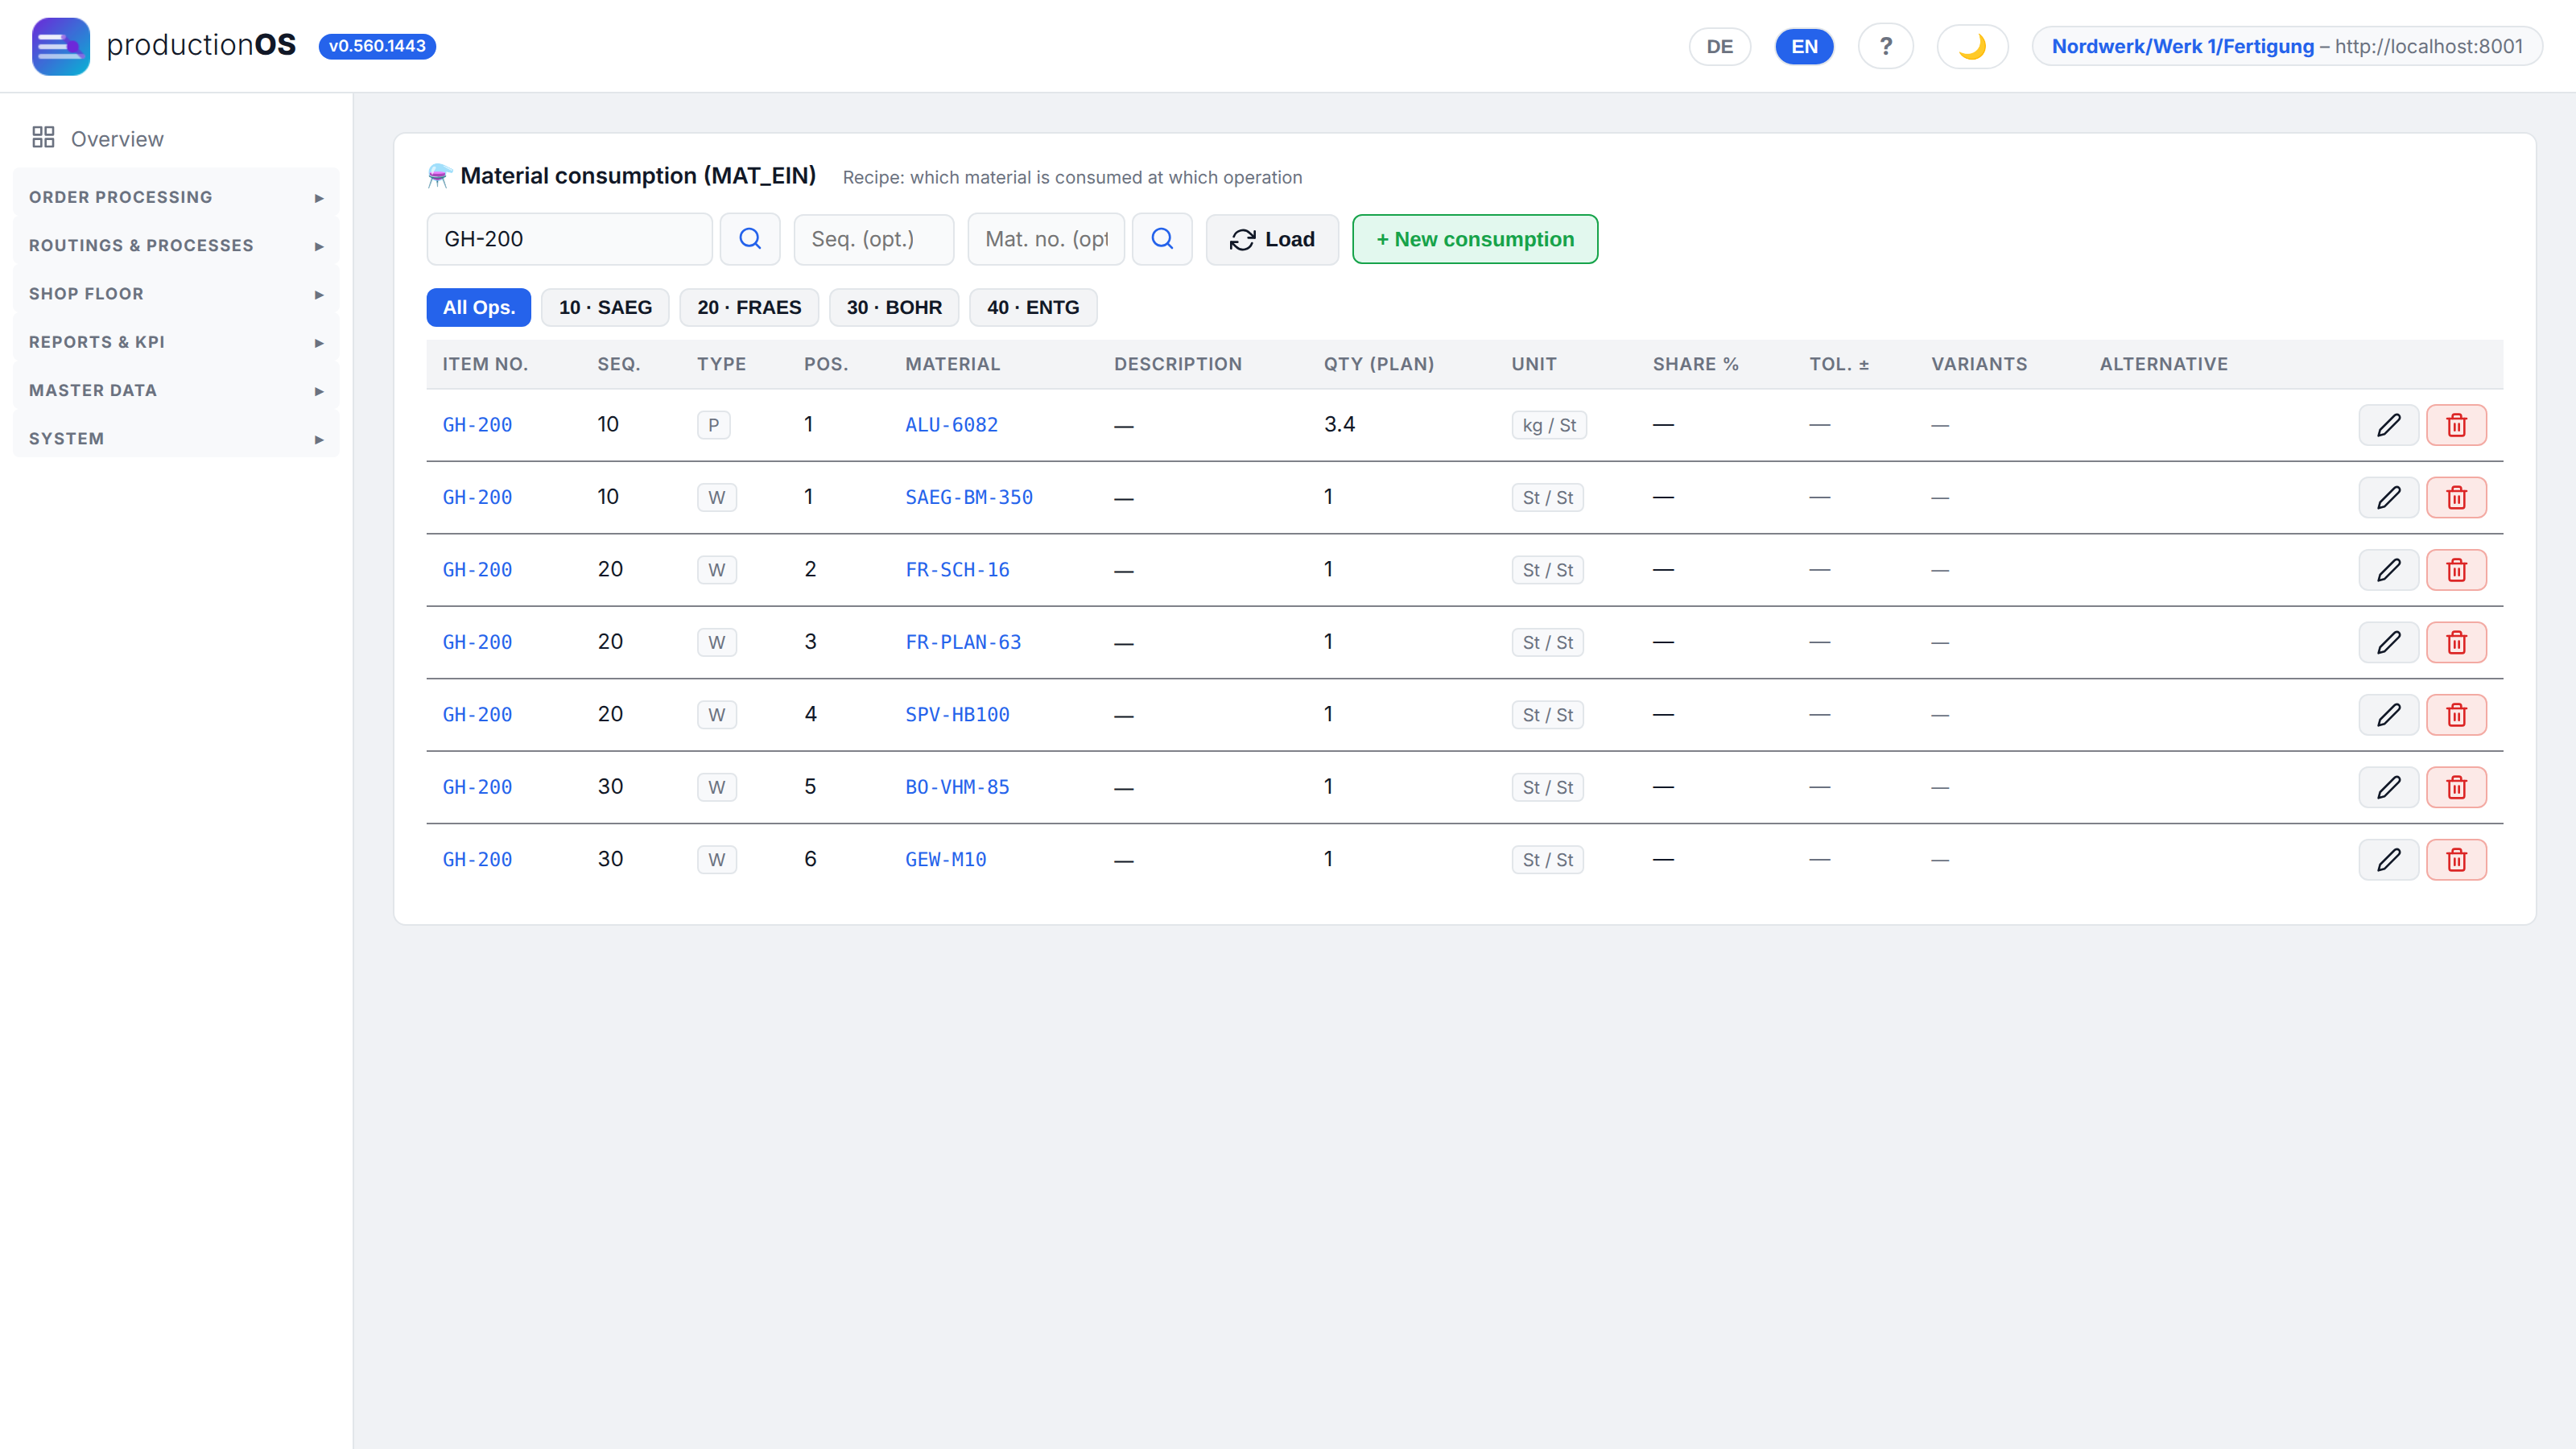
Task: Expand the Shop Floor section
Action: (176, 294)
